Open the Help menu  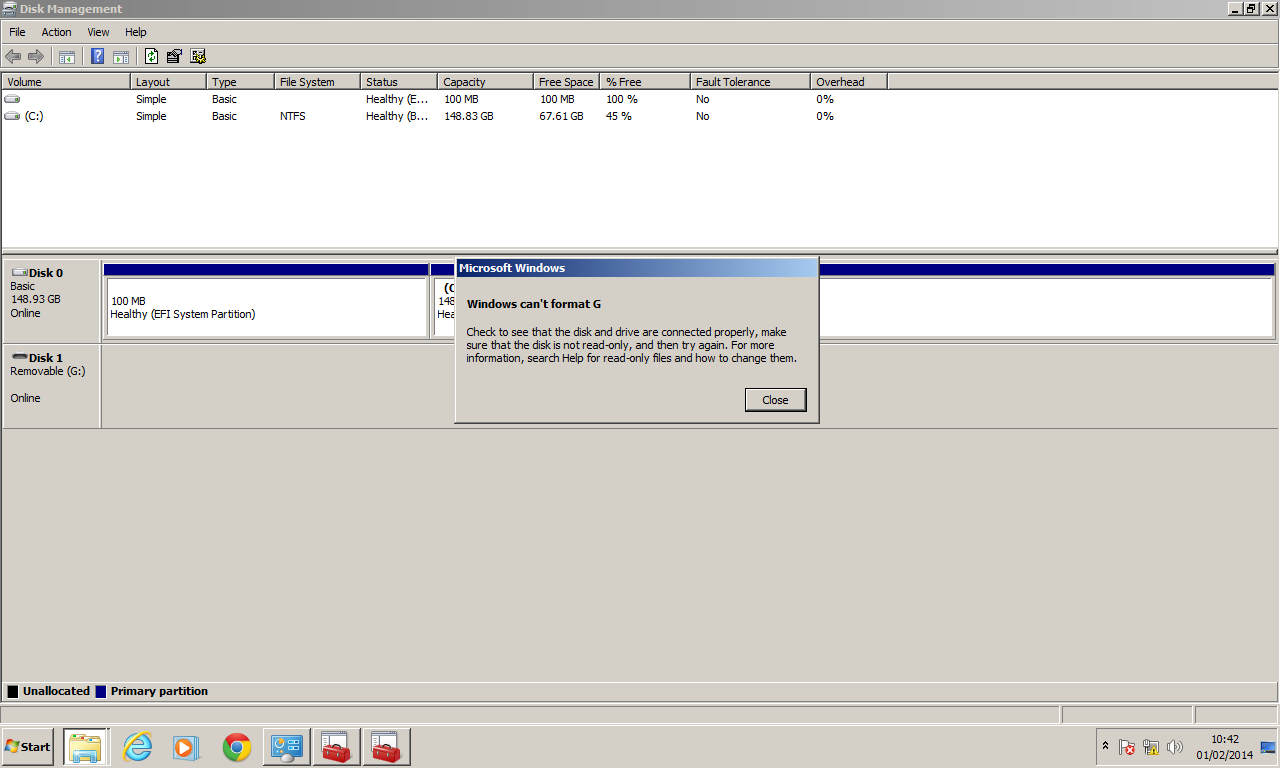coord(136,32)
